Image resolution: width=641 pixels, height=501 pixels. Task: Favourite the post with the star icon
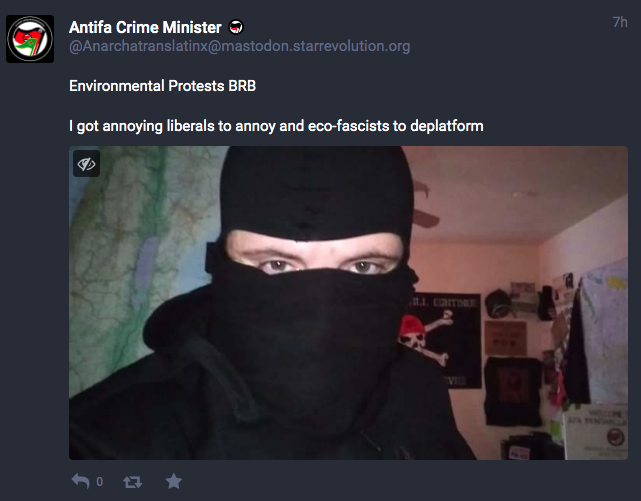pyautogui.click(x=174, y=481)
